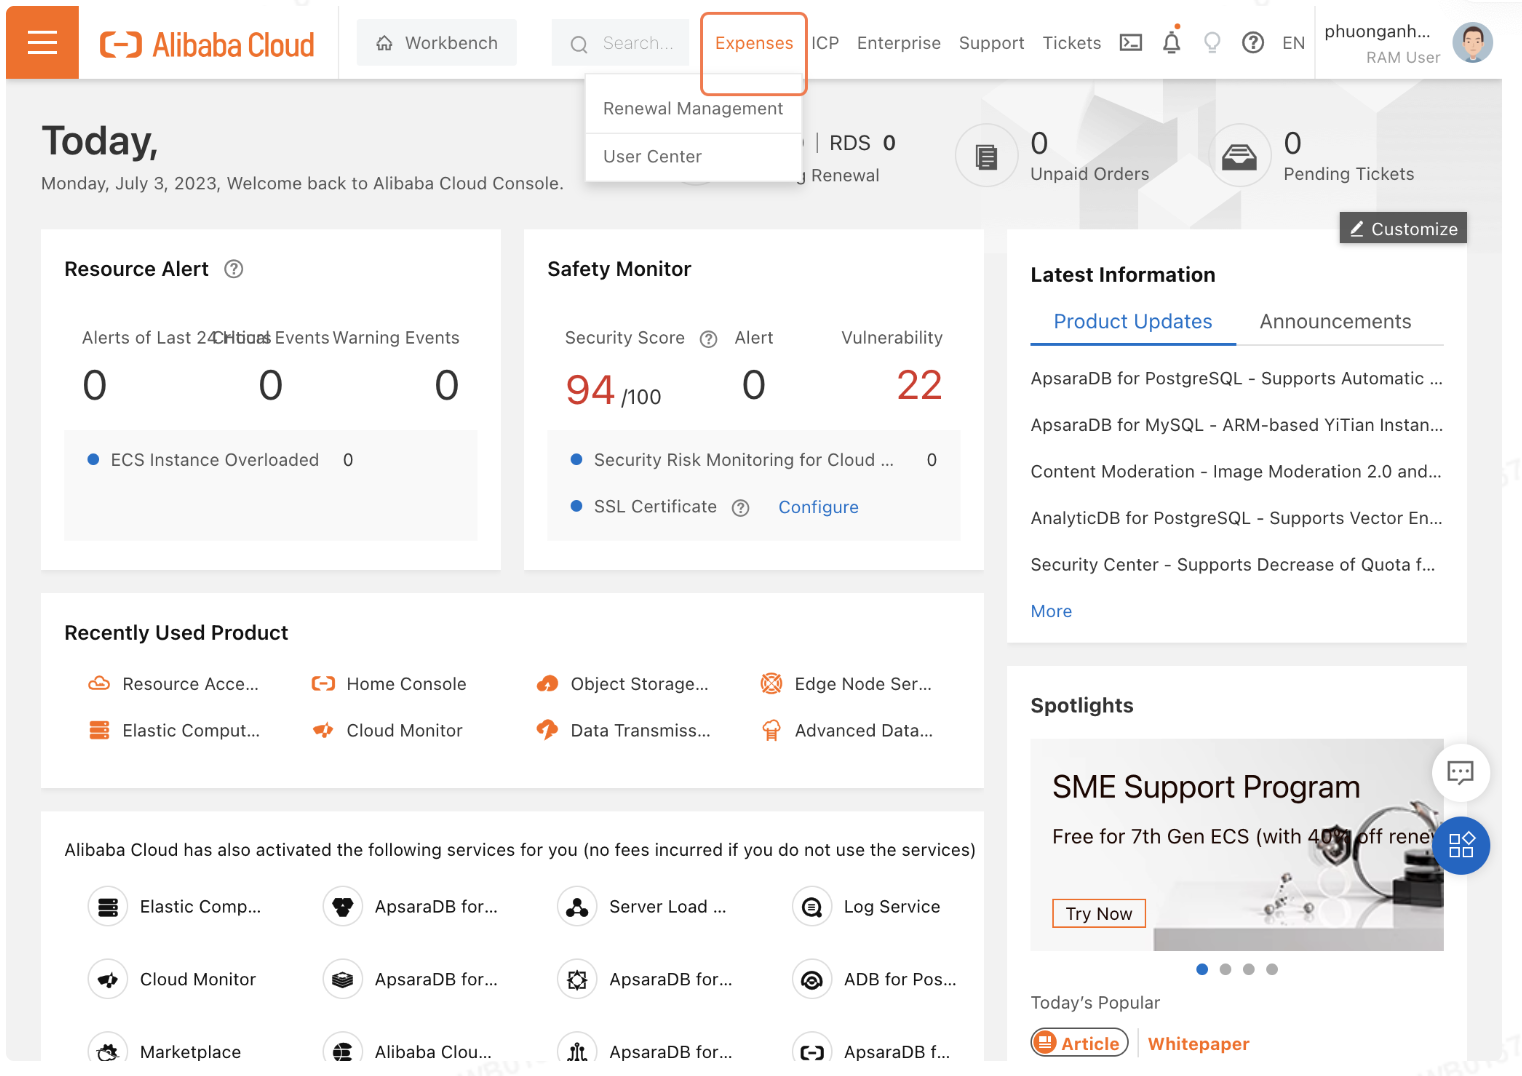This screenshot has width=1522, height=1076.
Task: Open the notifications bell
Action: [x=1171, y=43]
